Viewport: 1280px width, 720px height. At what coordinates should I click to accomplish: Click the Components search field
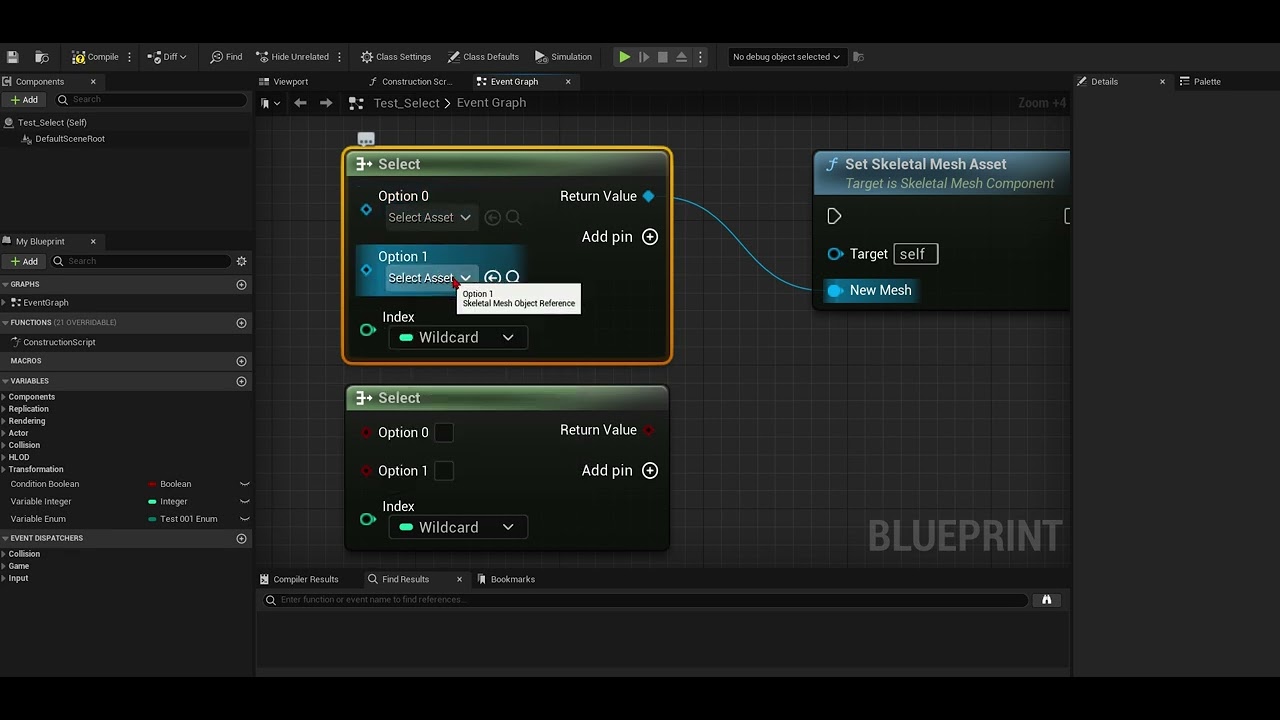point(150,100)
